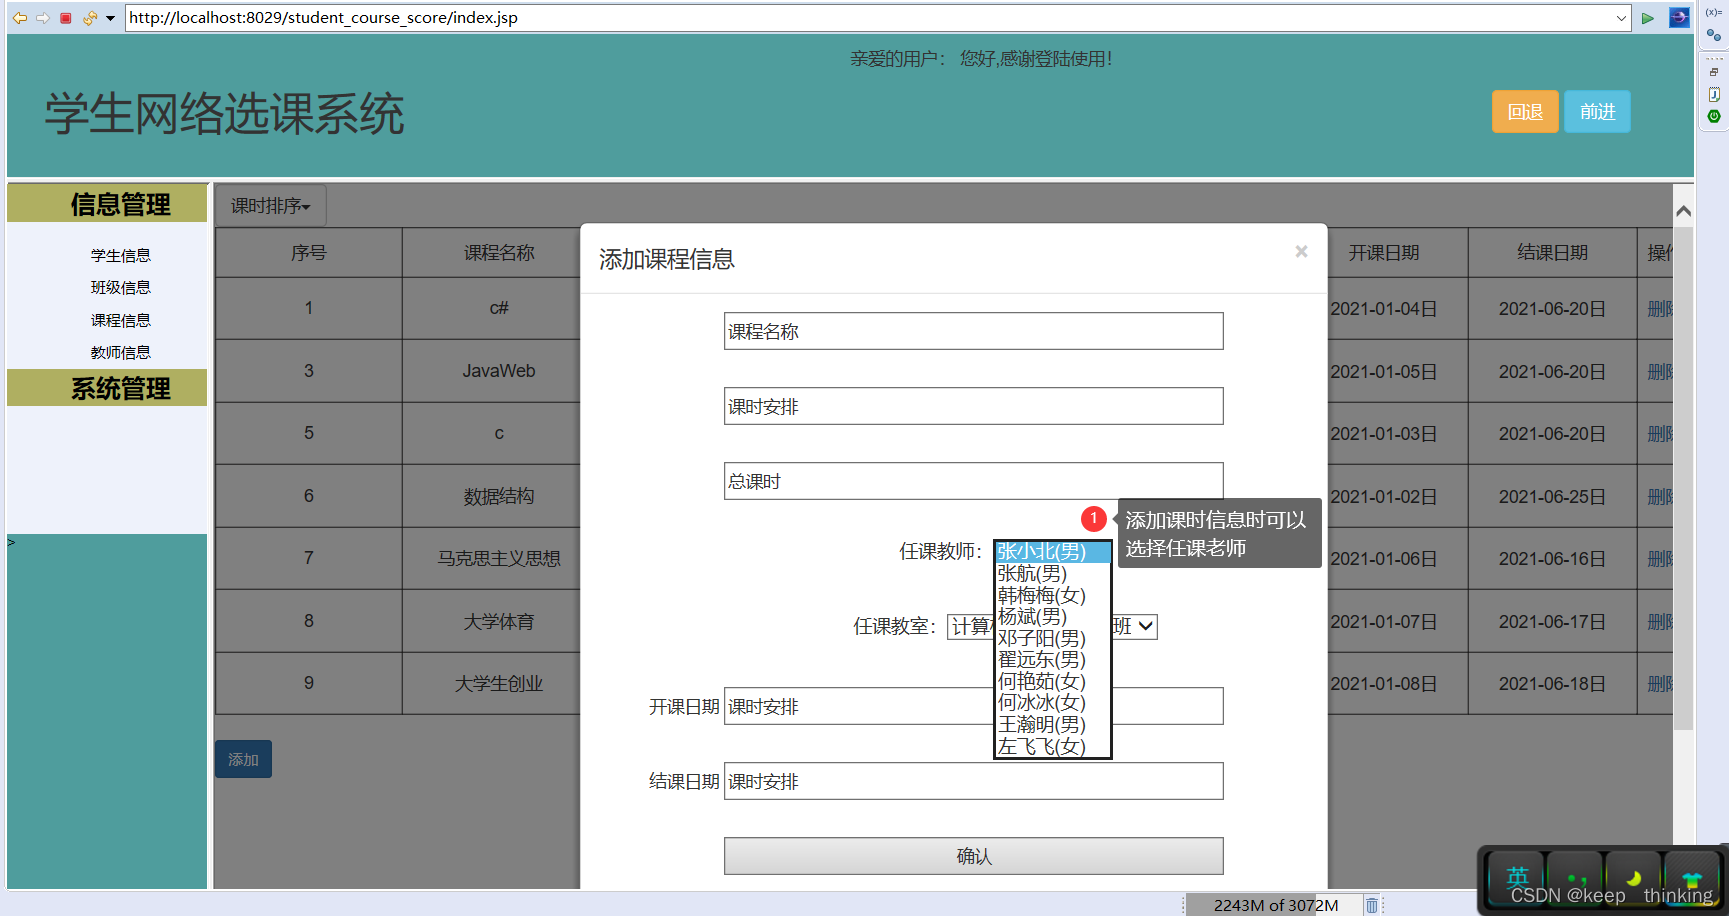The image size is (1729, 916).
Task: Click the 总课时 input field
Action: point(973,481)
